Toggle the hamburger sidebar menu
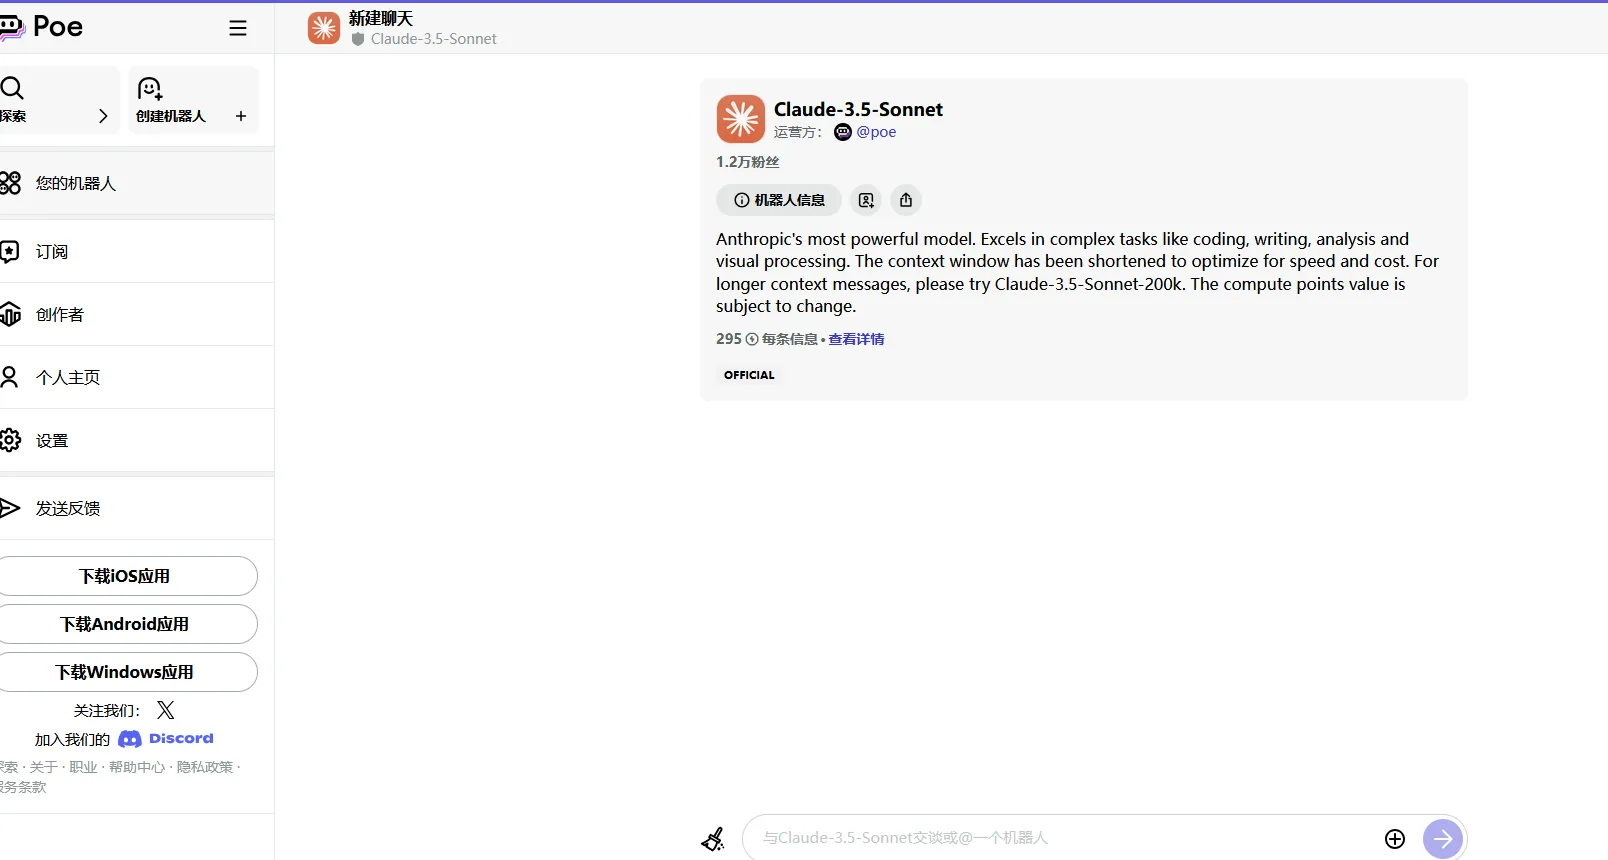1608x860 pixels. pyautogui.click(x=238, y=28)
